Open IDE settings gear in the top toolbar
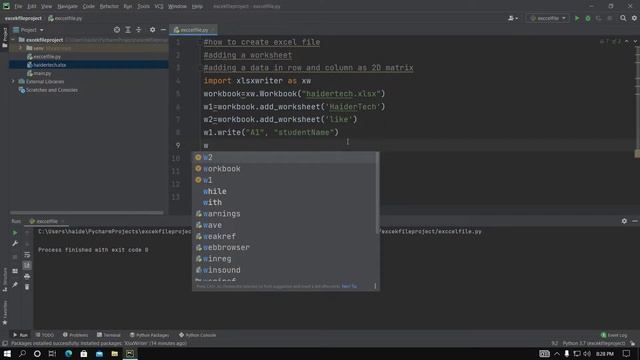This screenshot has height=360, width=640. pos(634,18)
